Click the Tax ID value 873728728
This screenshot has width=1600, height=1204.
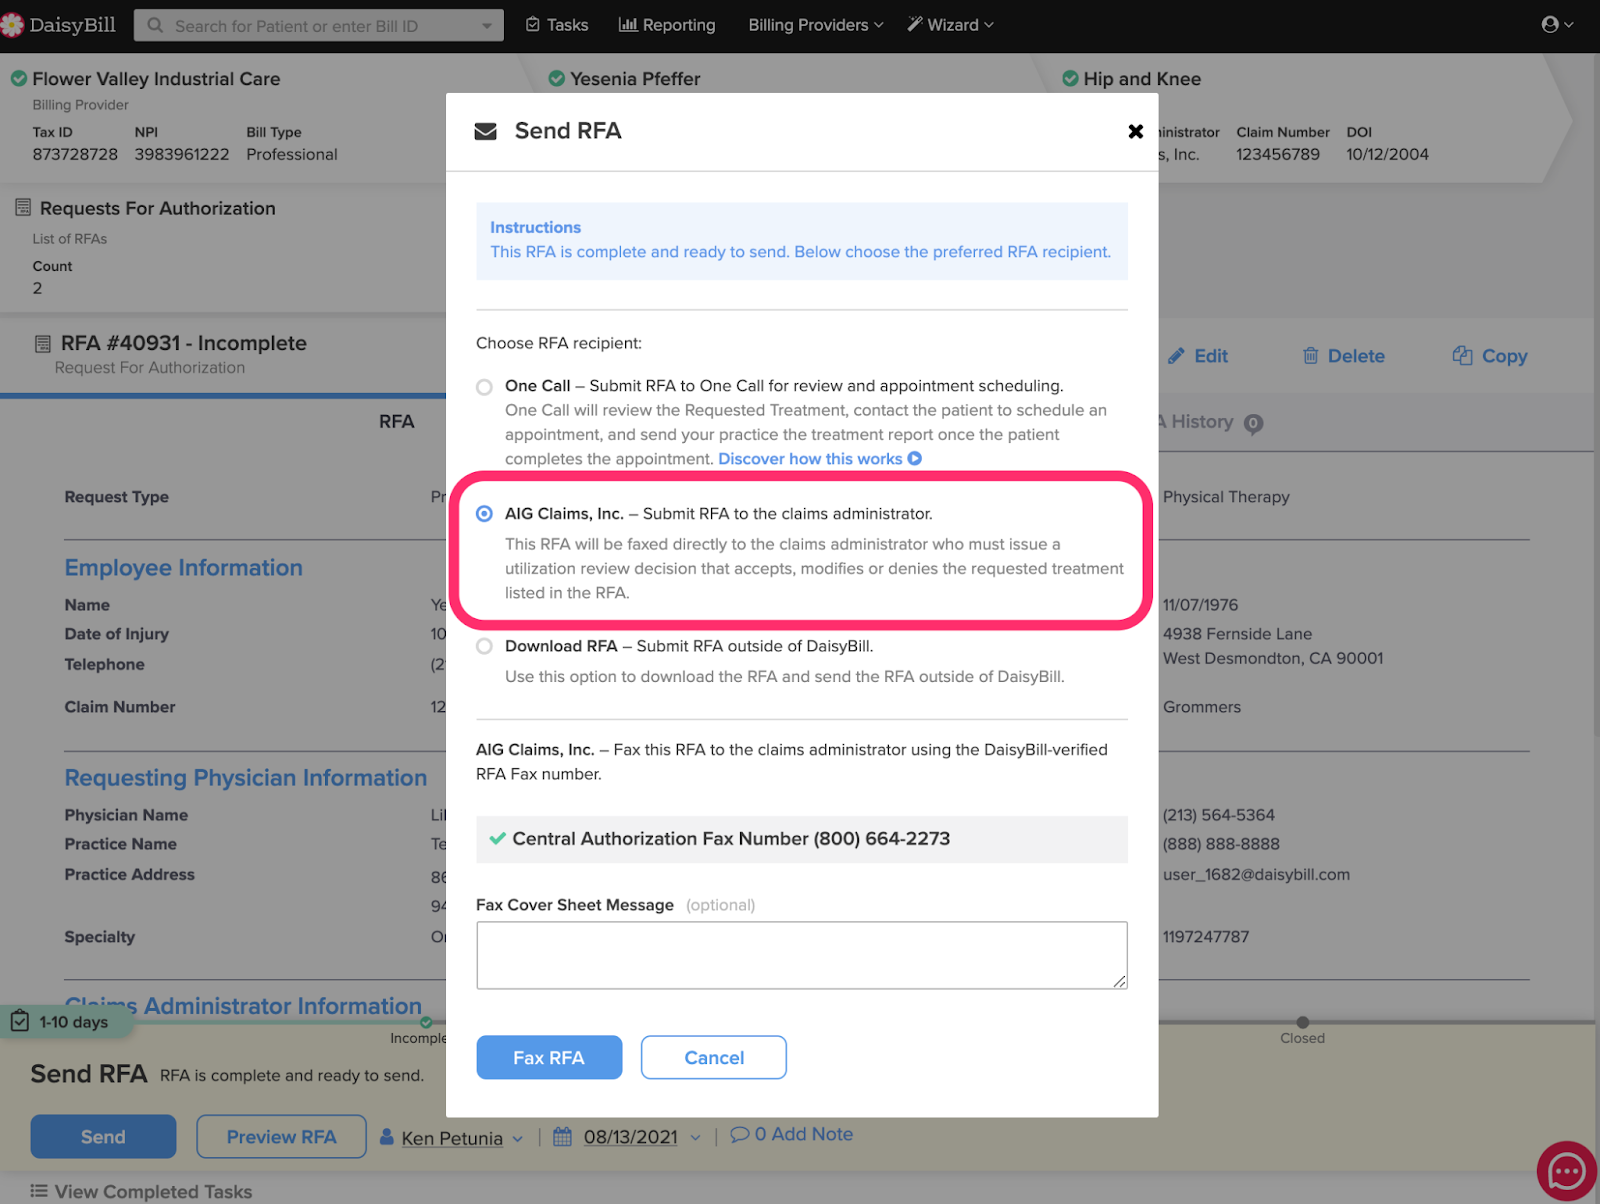point(75,154)
